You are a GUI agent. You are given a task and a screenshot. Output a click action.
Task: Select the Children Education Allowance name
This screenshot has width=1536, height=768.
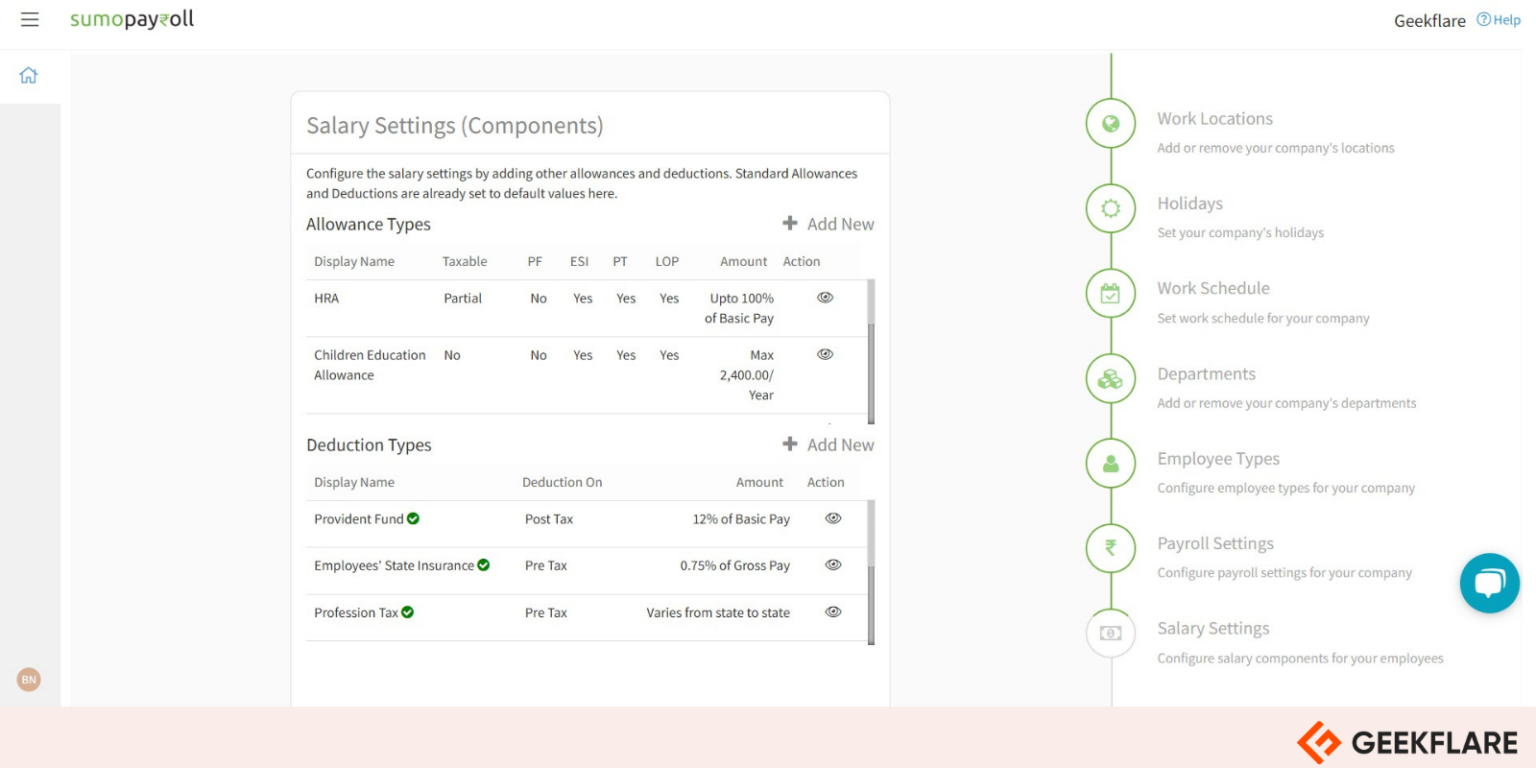370,365
